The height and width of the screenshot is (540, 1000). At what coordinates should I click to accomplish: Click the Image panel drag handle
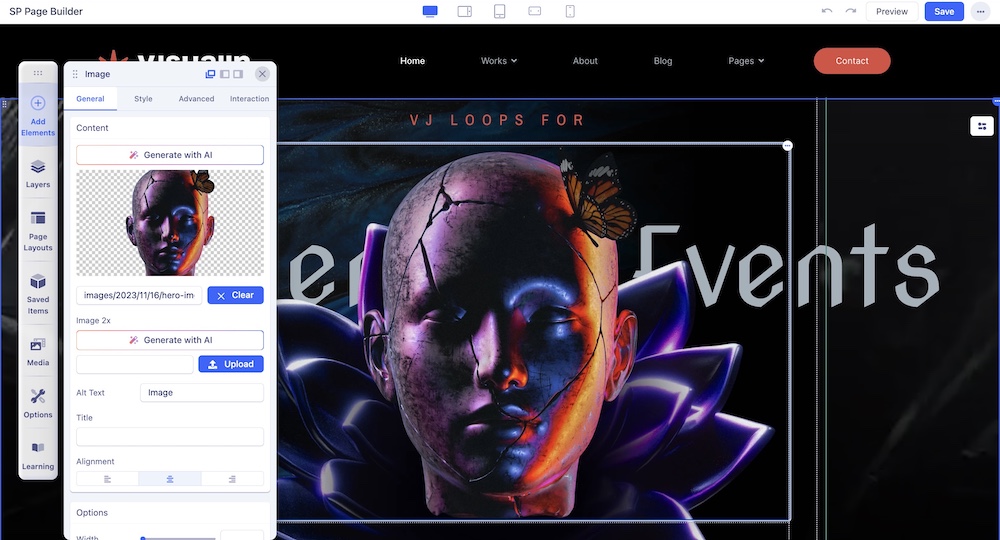point(75,74)
